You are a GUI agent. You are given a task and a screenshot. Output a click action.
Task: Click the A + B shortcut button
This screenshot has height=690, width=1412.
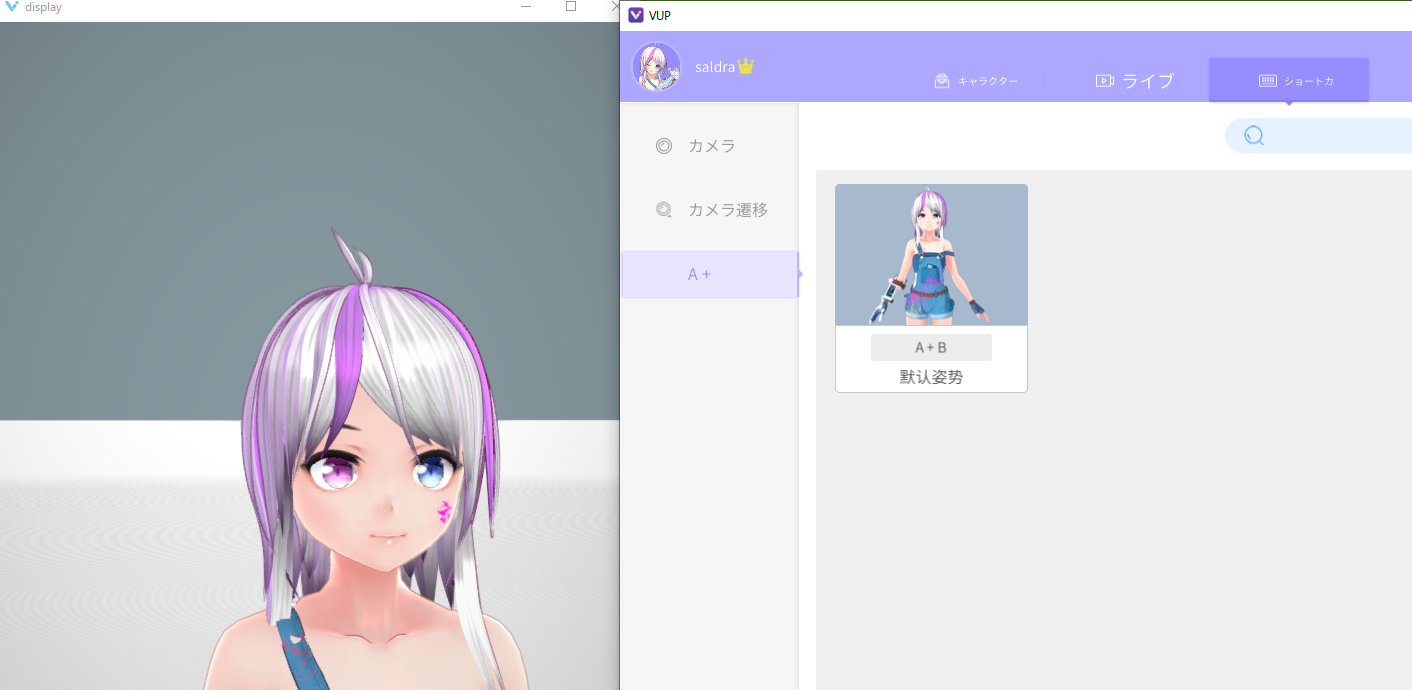[931, 348]
